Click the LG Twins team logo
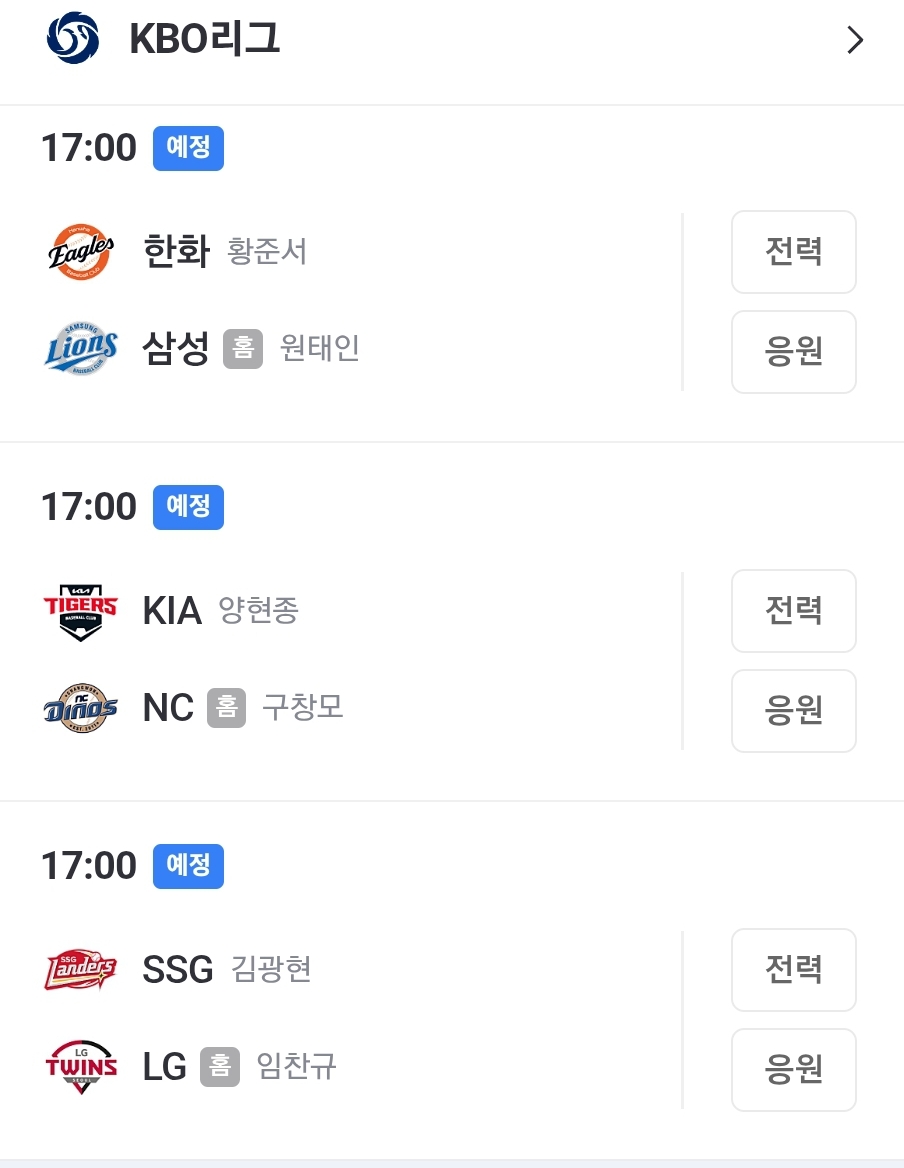 pos(81,1067)
